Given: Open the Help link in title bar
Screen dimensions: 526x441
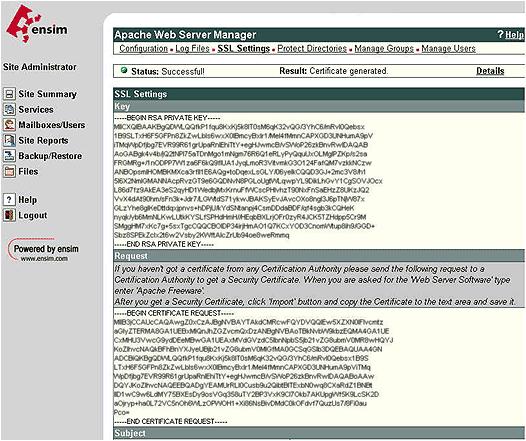Looking at the screenshot, I should coord(514,35).
